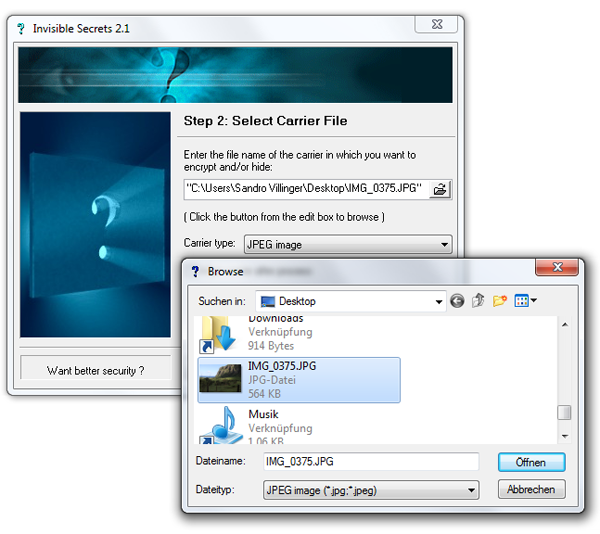Click the Invisible Secrets title bar icon
Image resolution: width=600 pixels, height=534 pixels.
pyautogui.click(x=21, y=29)
